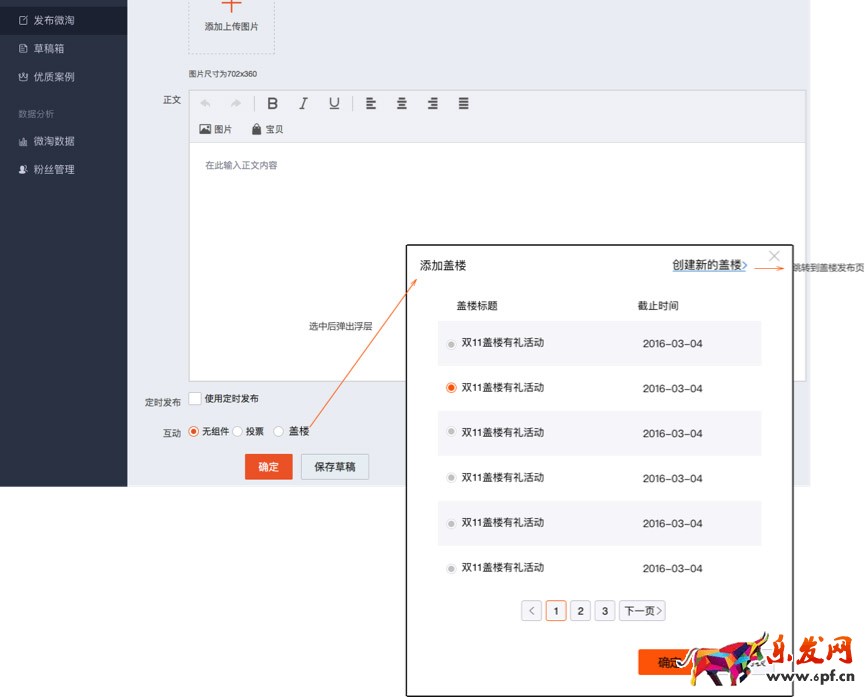Select the first 双11盖楼有礼活动 radio button
Screen dimensions: 865x697
(451, 341)
